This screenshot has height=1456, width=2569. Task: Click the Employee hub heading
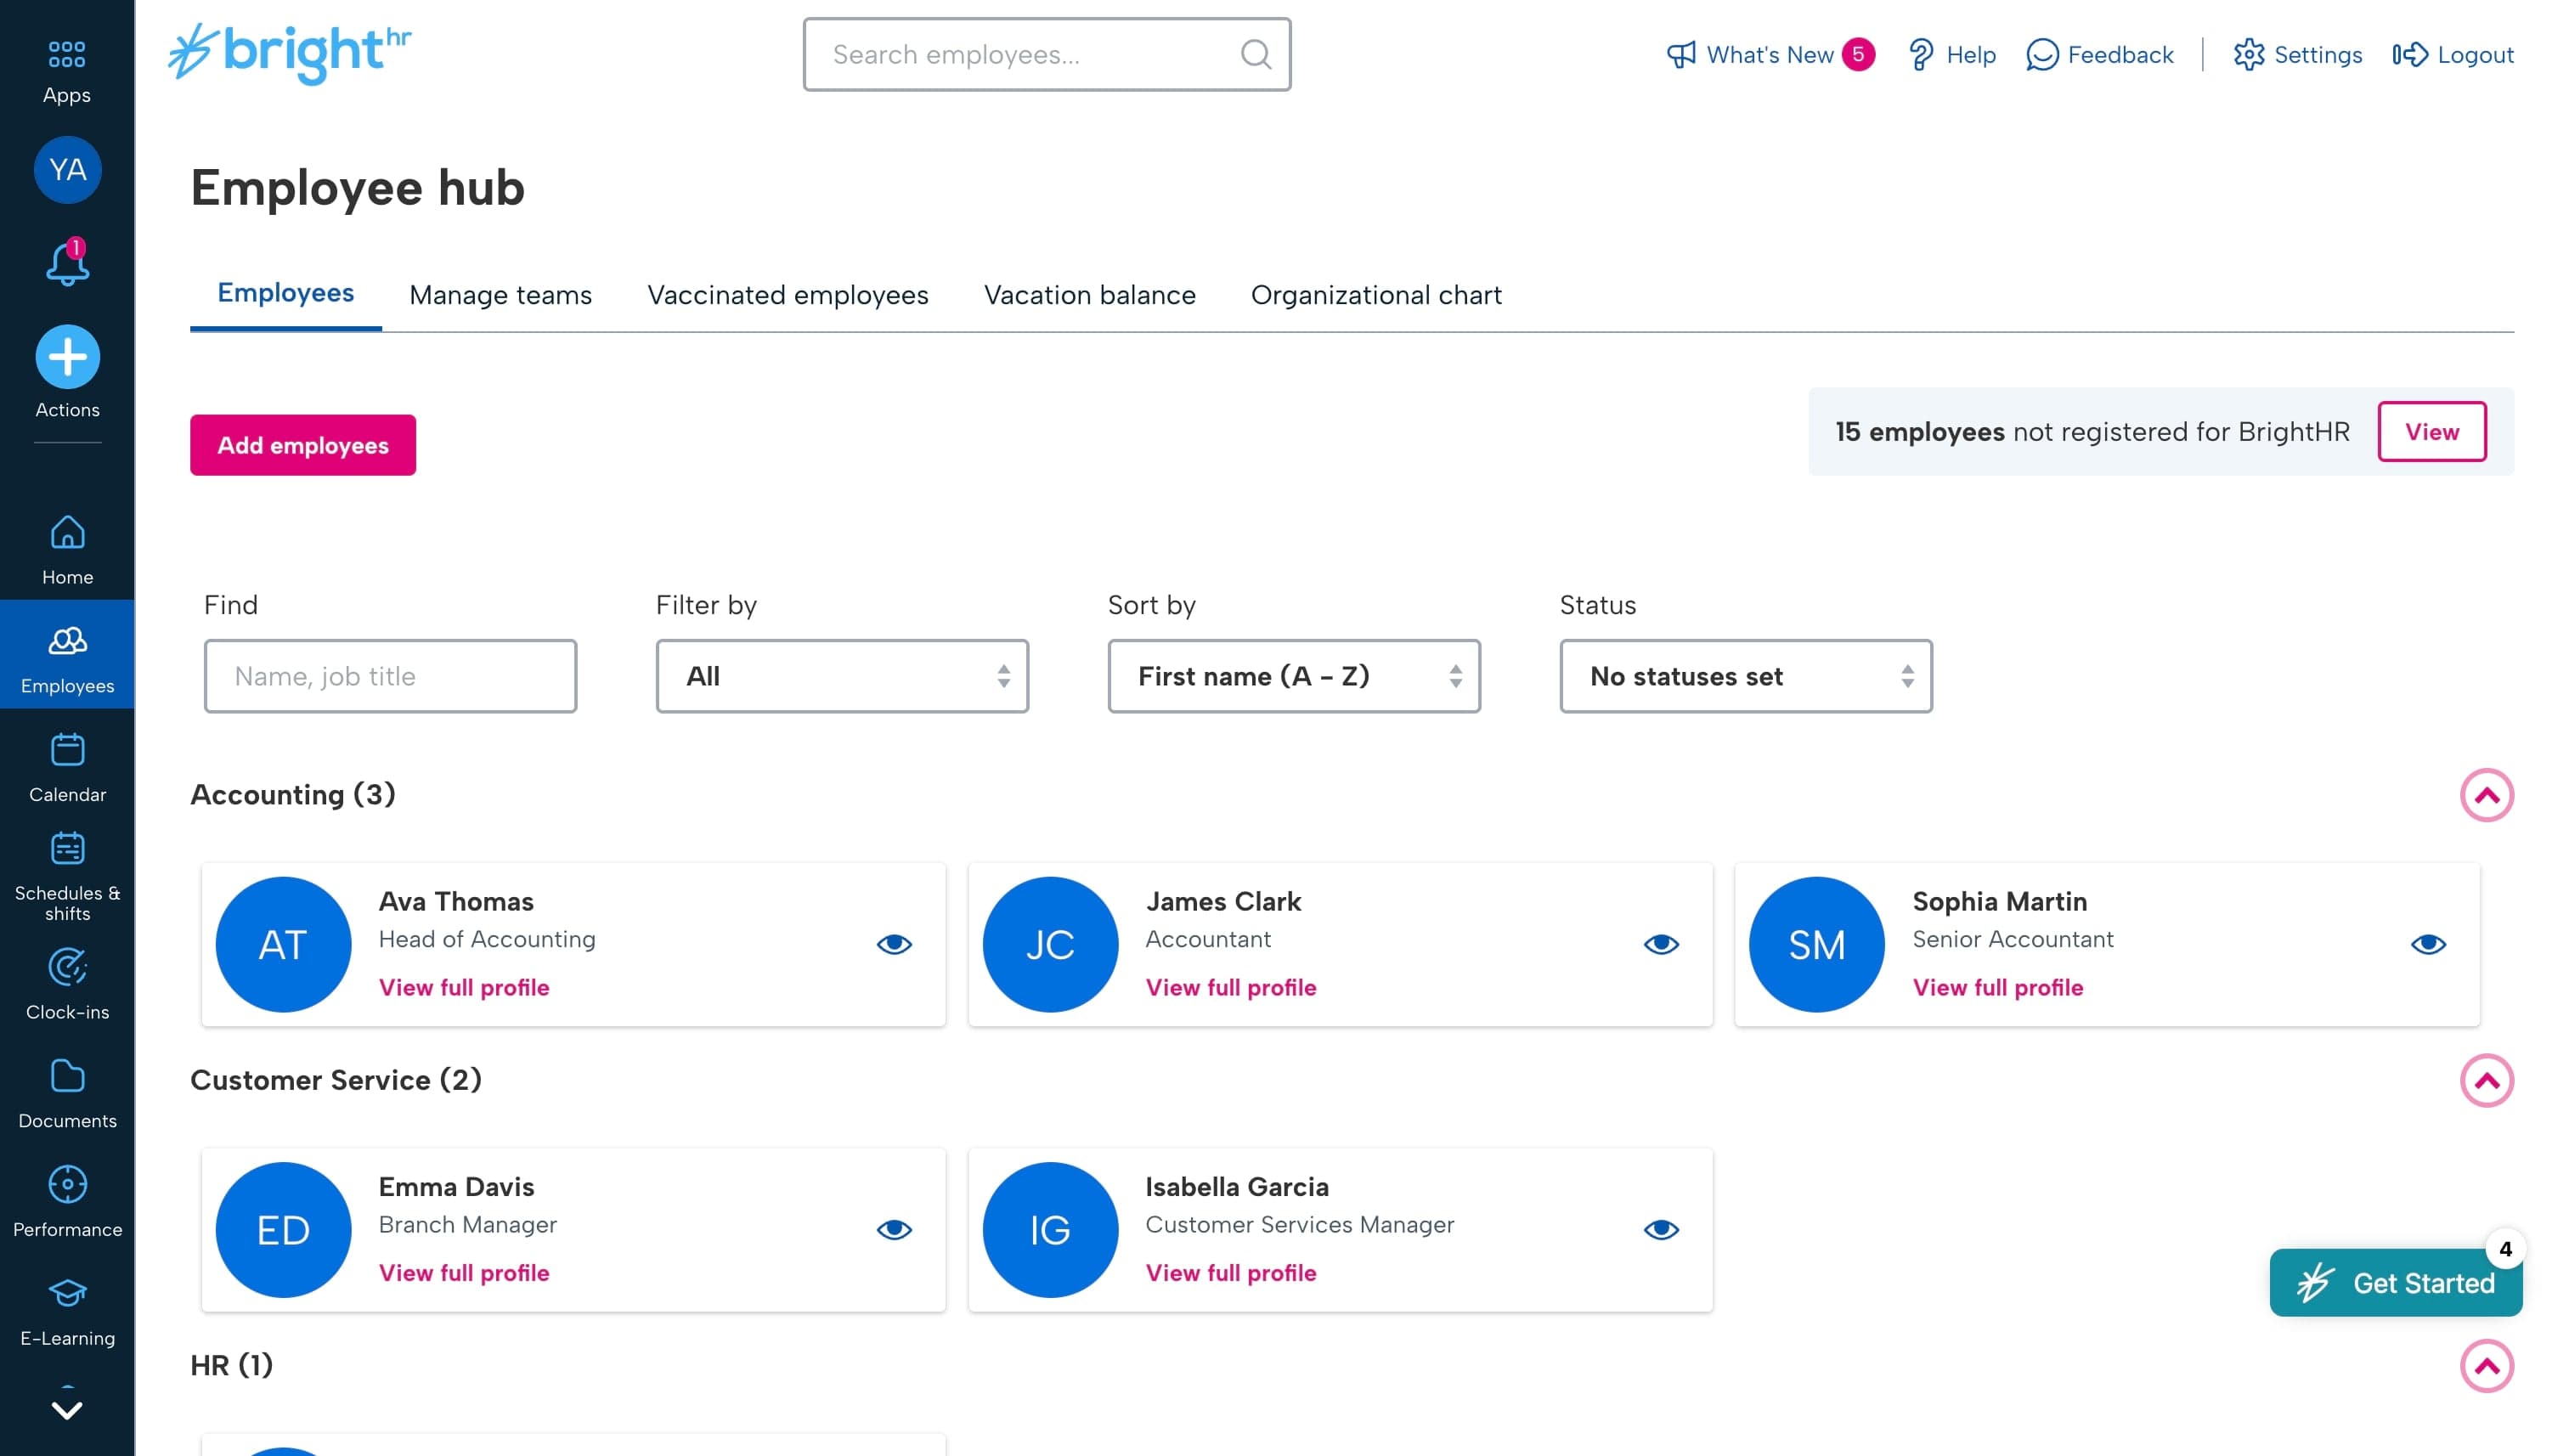357,187
